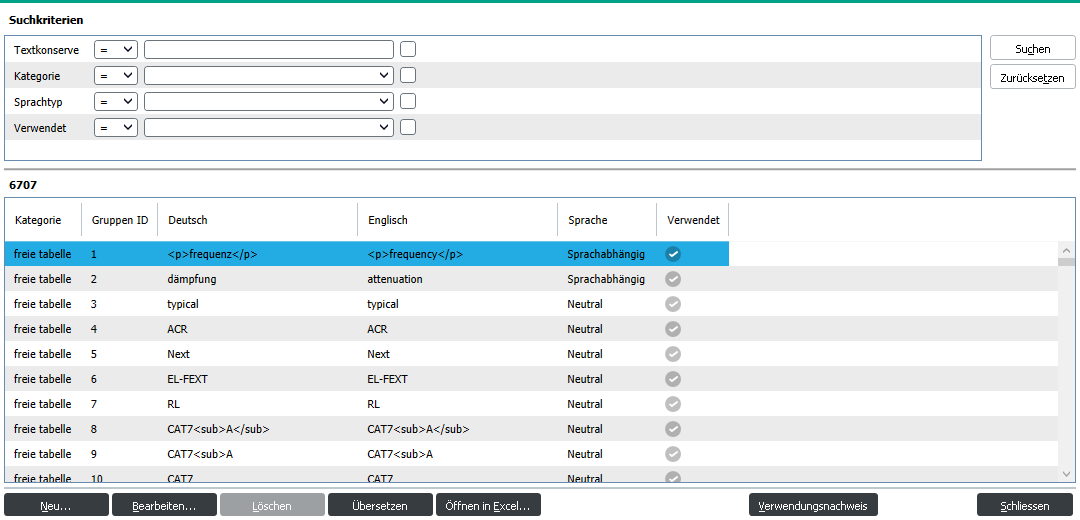The height and width of the screenshot is (520, 1080).
Task: Click the Verwendet check icon for typical row
Action: [x=673, y=304]
